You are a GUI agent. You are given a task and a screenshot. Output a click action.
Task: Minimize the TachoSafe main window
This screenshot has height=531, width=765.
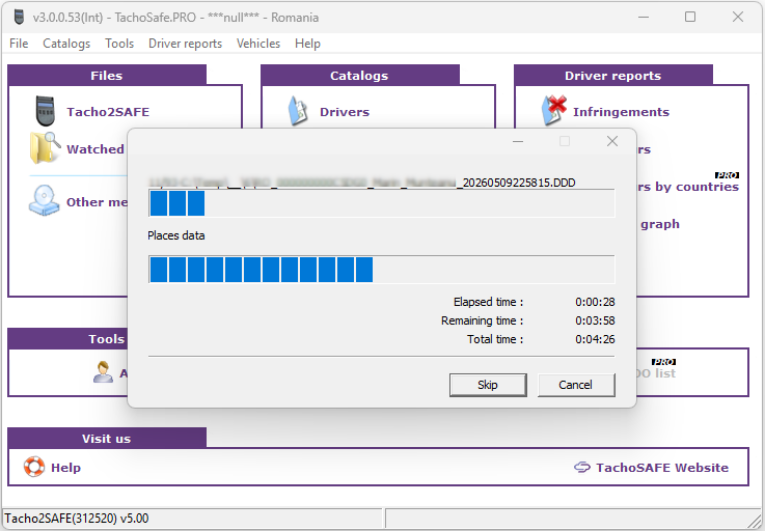pyautogui.click(x=644, y=17)
